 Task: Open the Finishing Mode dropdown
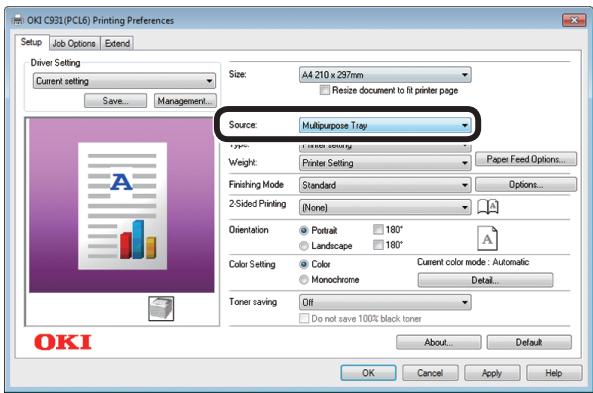[x=385, y=185]
